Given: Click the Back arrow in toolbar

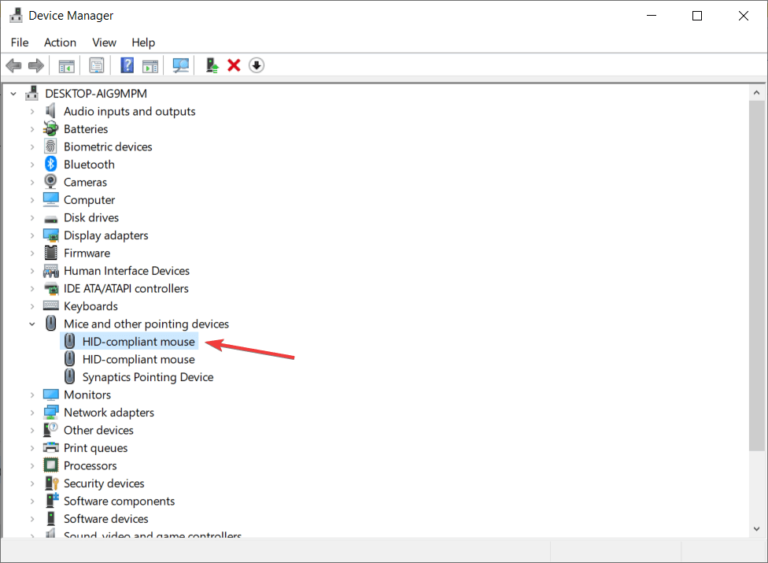Looking at the screenshot, I should click(14, 65).
